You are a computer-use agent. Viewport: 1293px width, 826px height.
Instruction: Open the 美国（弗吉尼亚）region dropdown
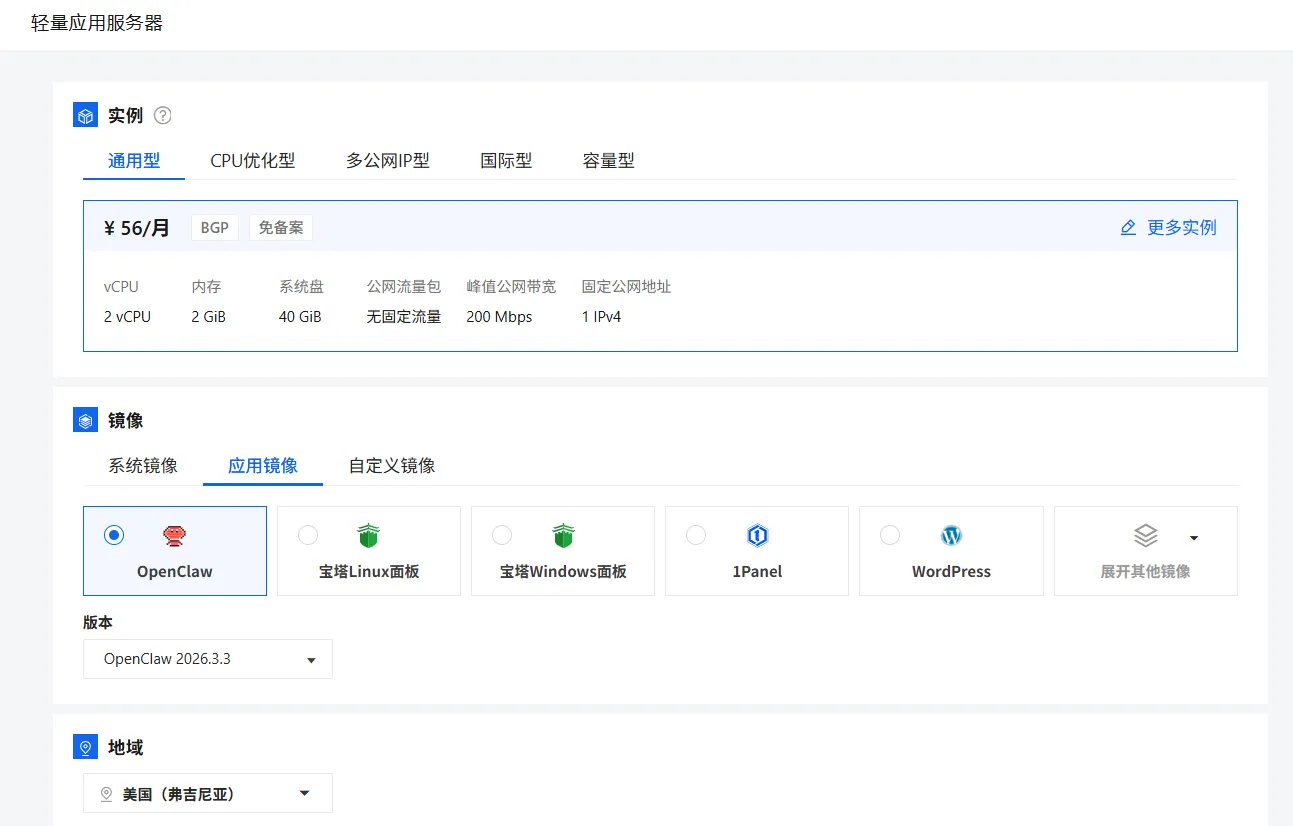[208, 794]
